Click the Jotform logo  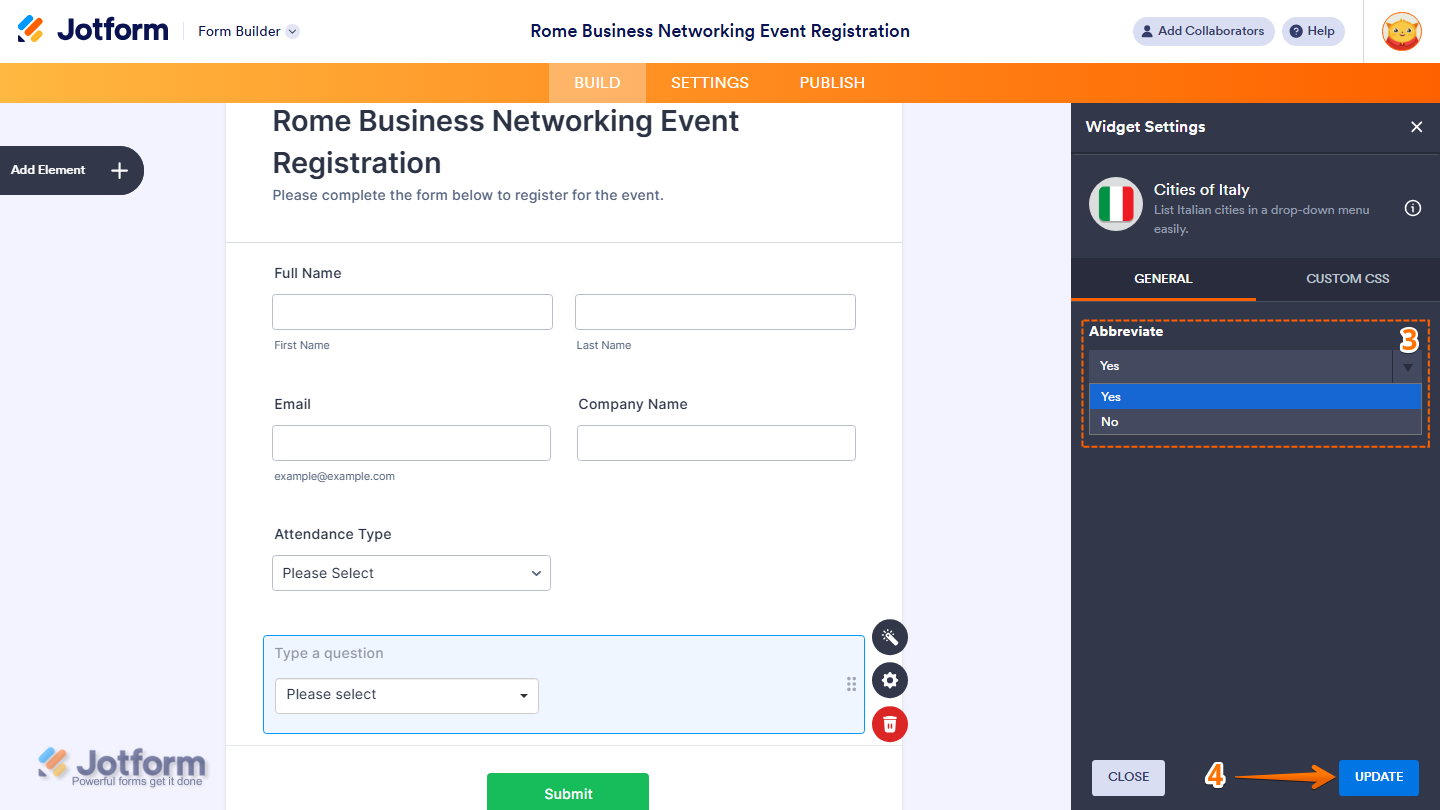[x=93, y=30]
